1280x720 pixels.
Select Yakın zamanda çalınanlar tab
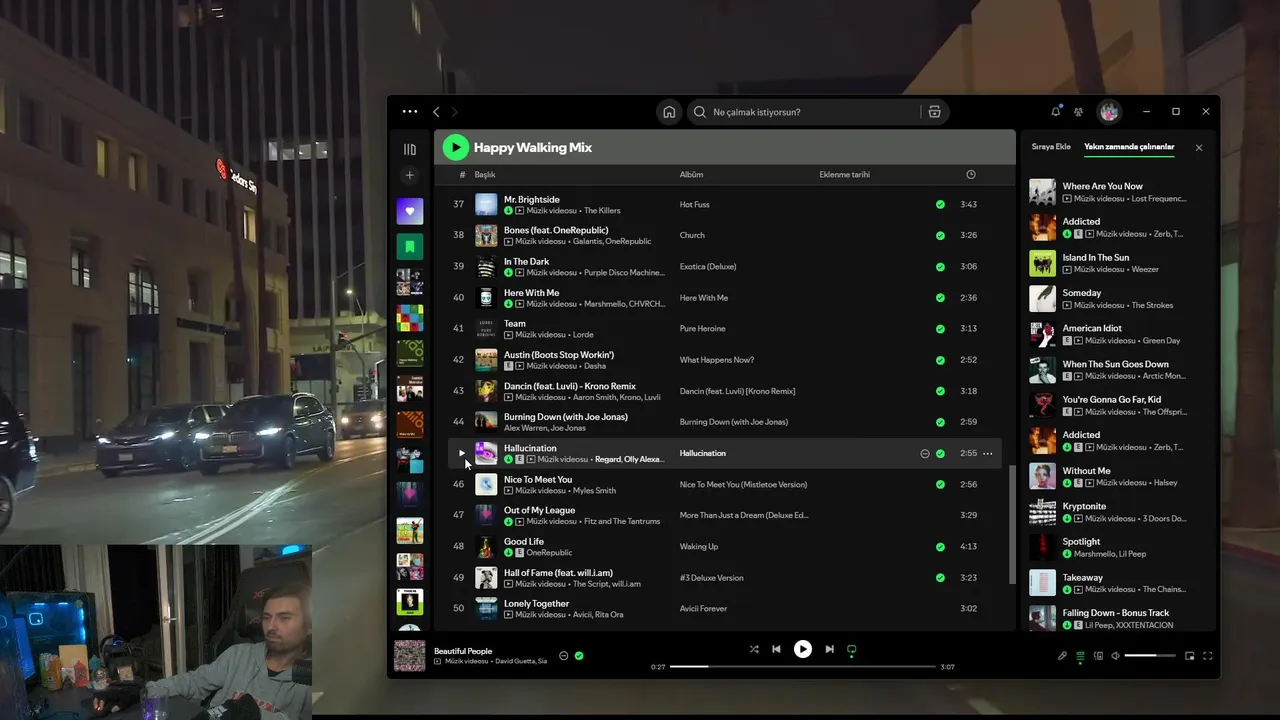click(x=1129, y=147)
